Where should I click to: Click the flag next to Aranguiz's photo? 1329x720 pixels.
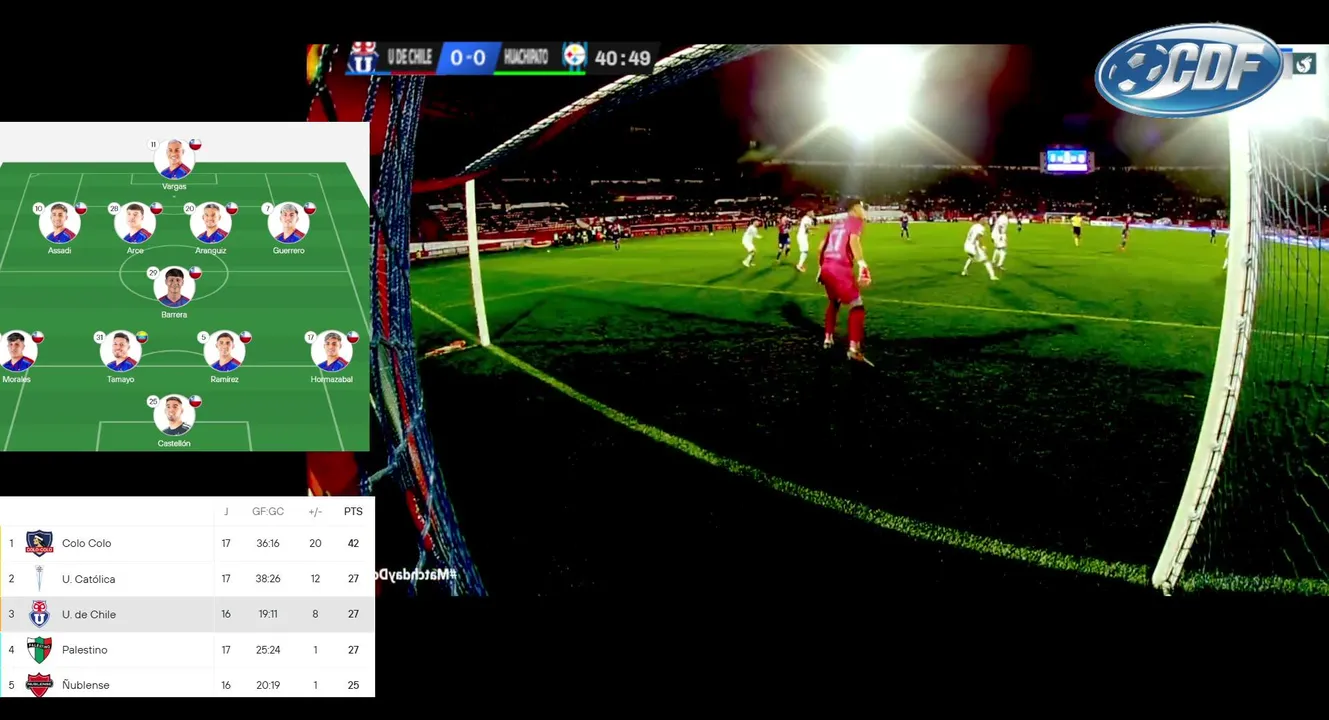pos(231,208)
